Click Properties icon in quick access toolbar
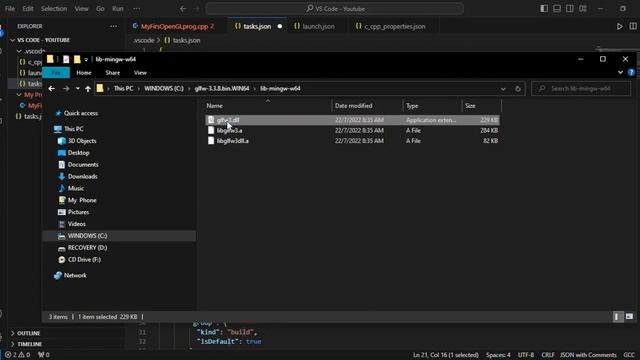 [66, 59]
